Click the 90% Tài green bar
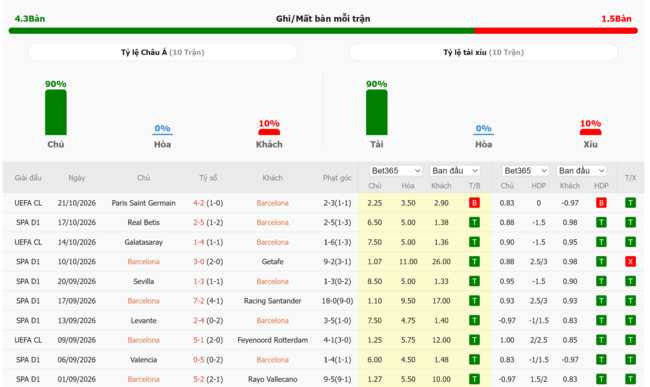Screen dimensions: 650x387 coord(376,112)
